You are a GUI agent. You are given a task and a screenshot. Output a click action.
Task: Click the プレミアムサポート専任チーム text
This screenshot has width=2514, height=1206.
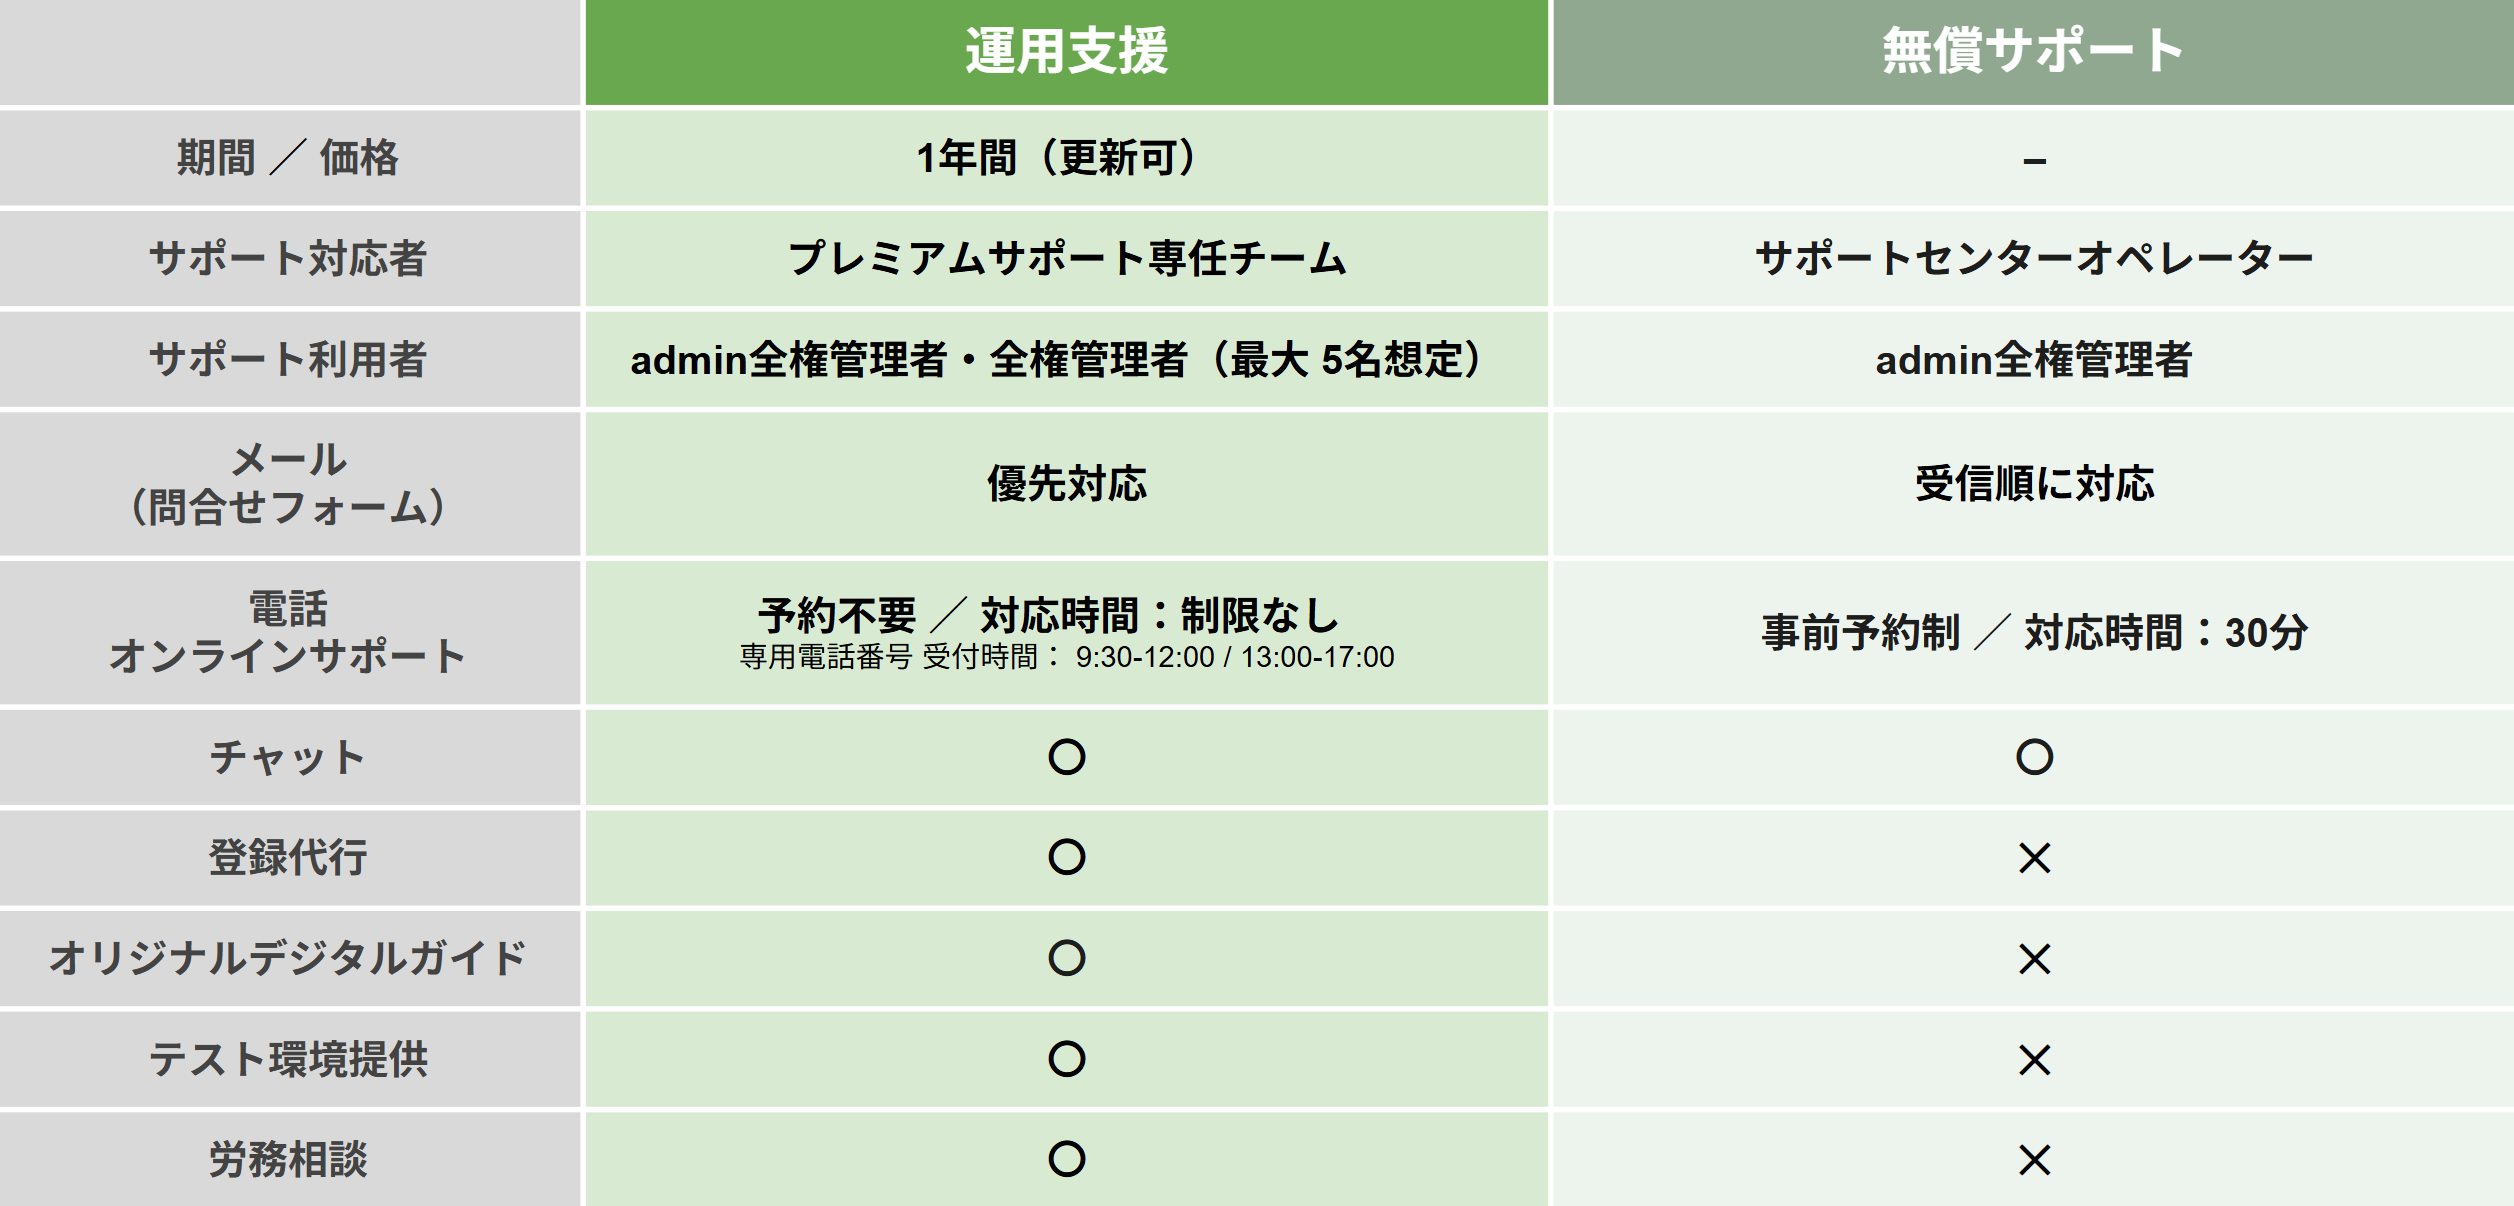point(1066,258)
